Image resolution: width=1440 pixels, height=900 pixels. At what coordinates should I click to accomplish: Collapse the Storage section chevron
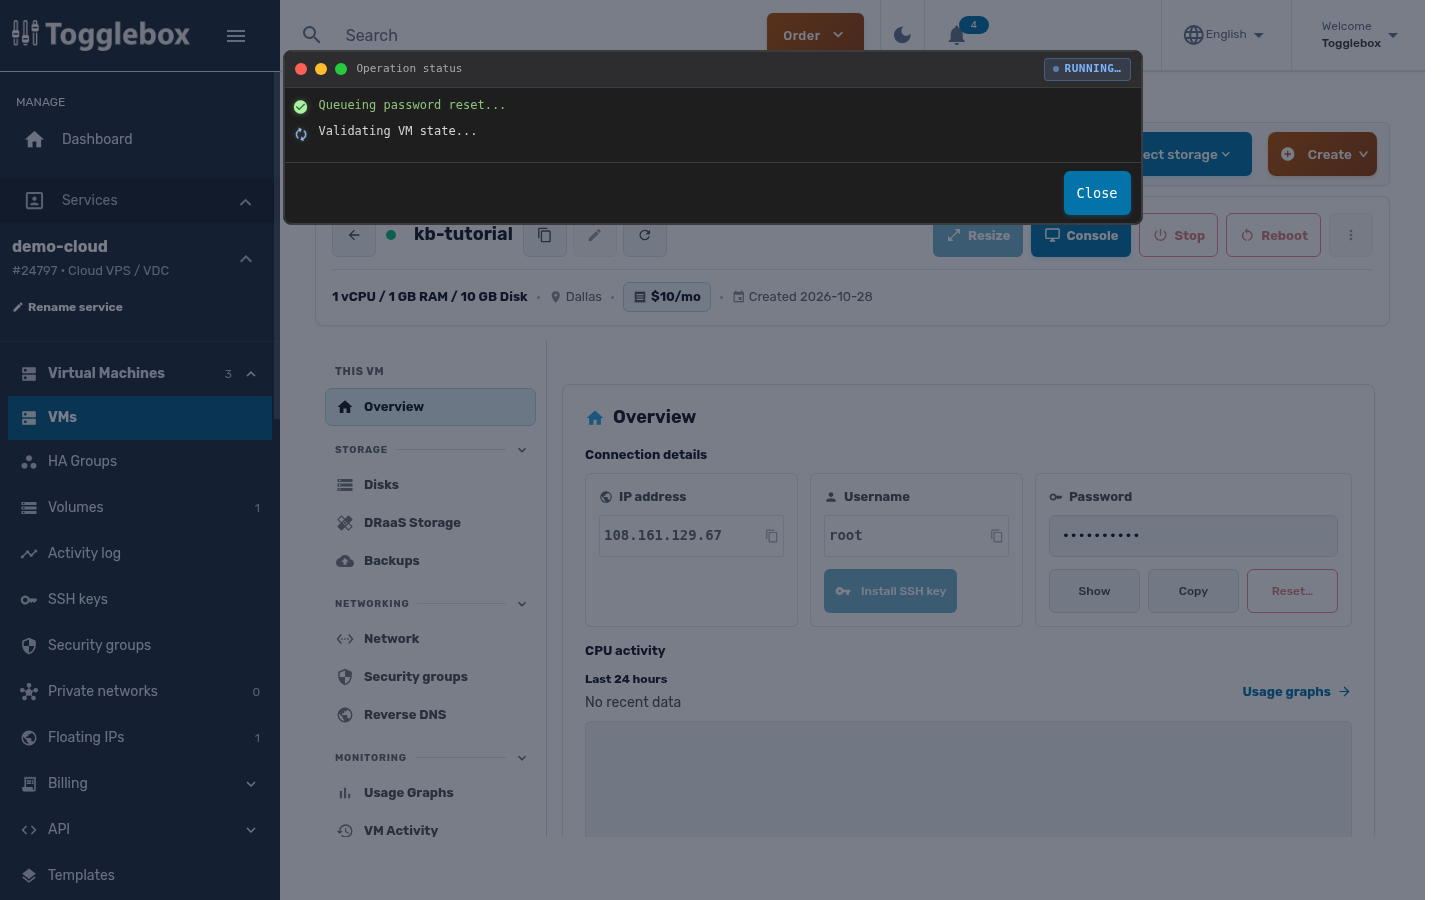[522, 450]
